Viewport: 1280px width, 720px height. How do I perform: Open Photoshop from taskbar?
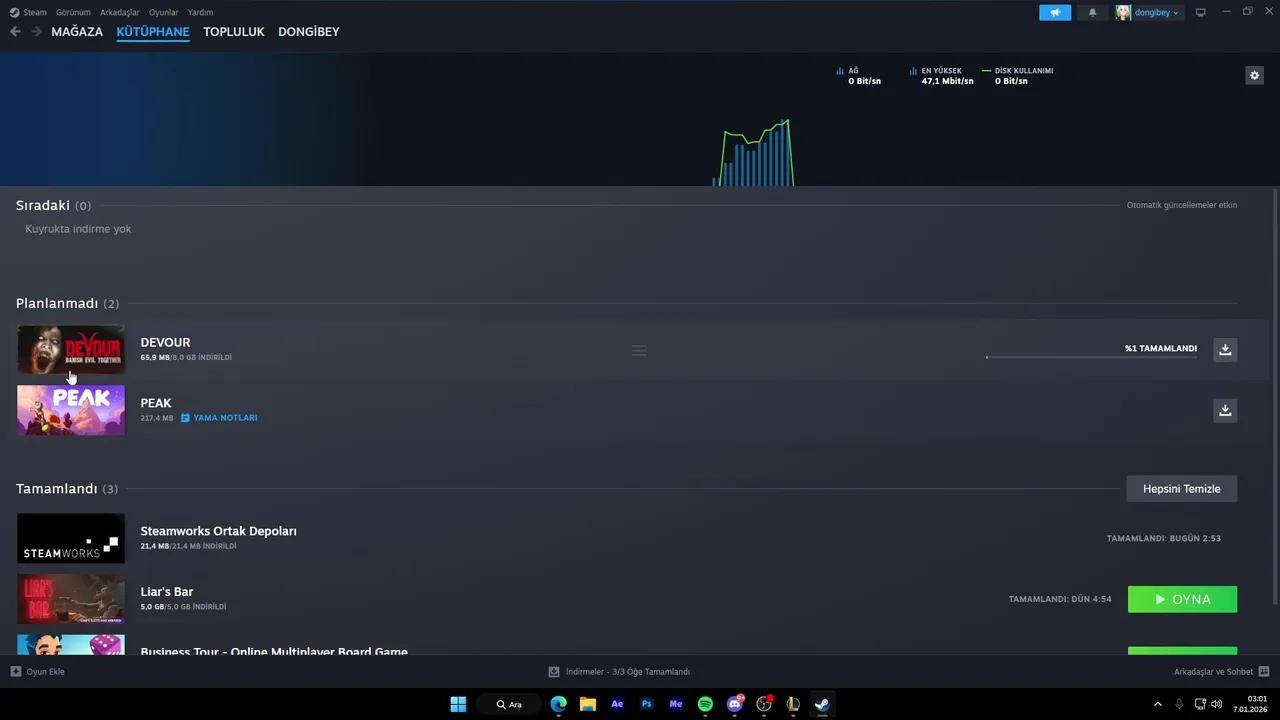click(646, 704)
